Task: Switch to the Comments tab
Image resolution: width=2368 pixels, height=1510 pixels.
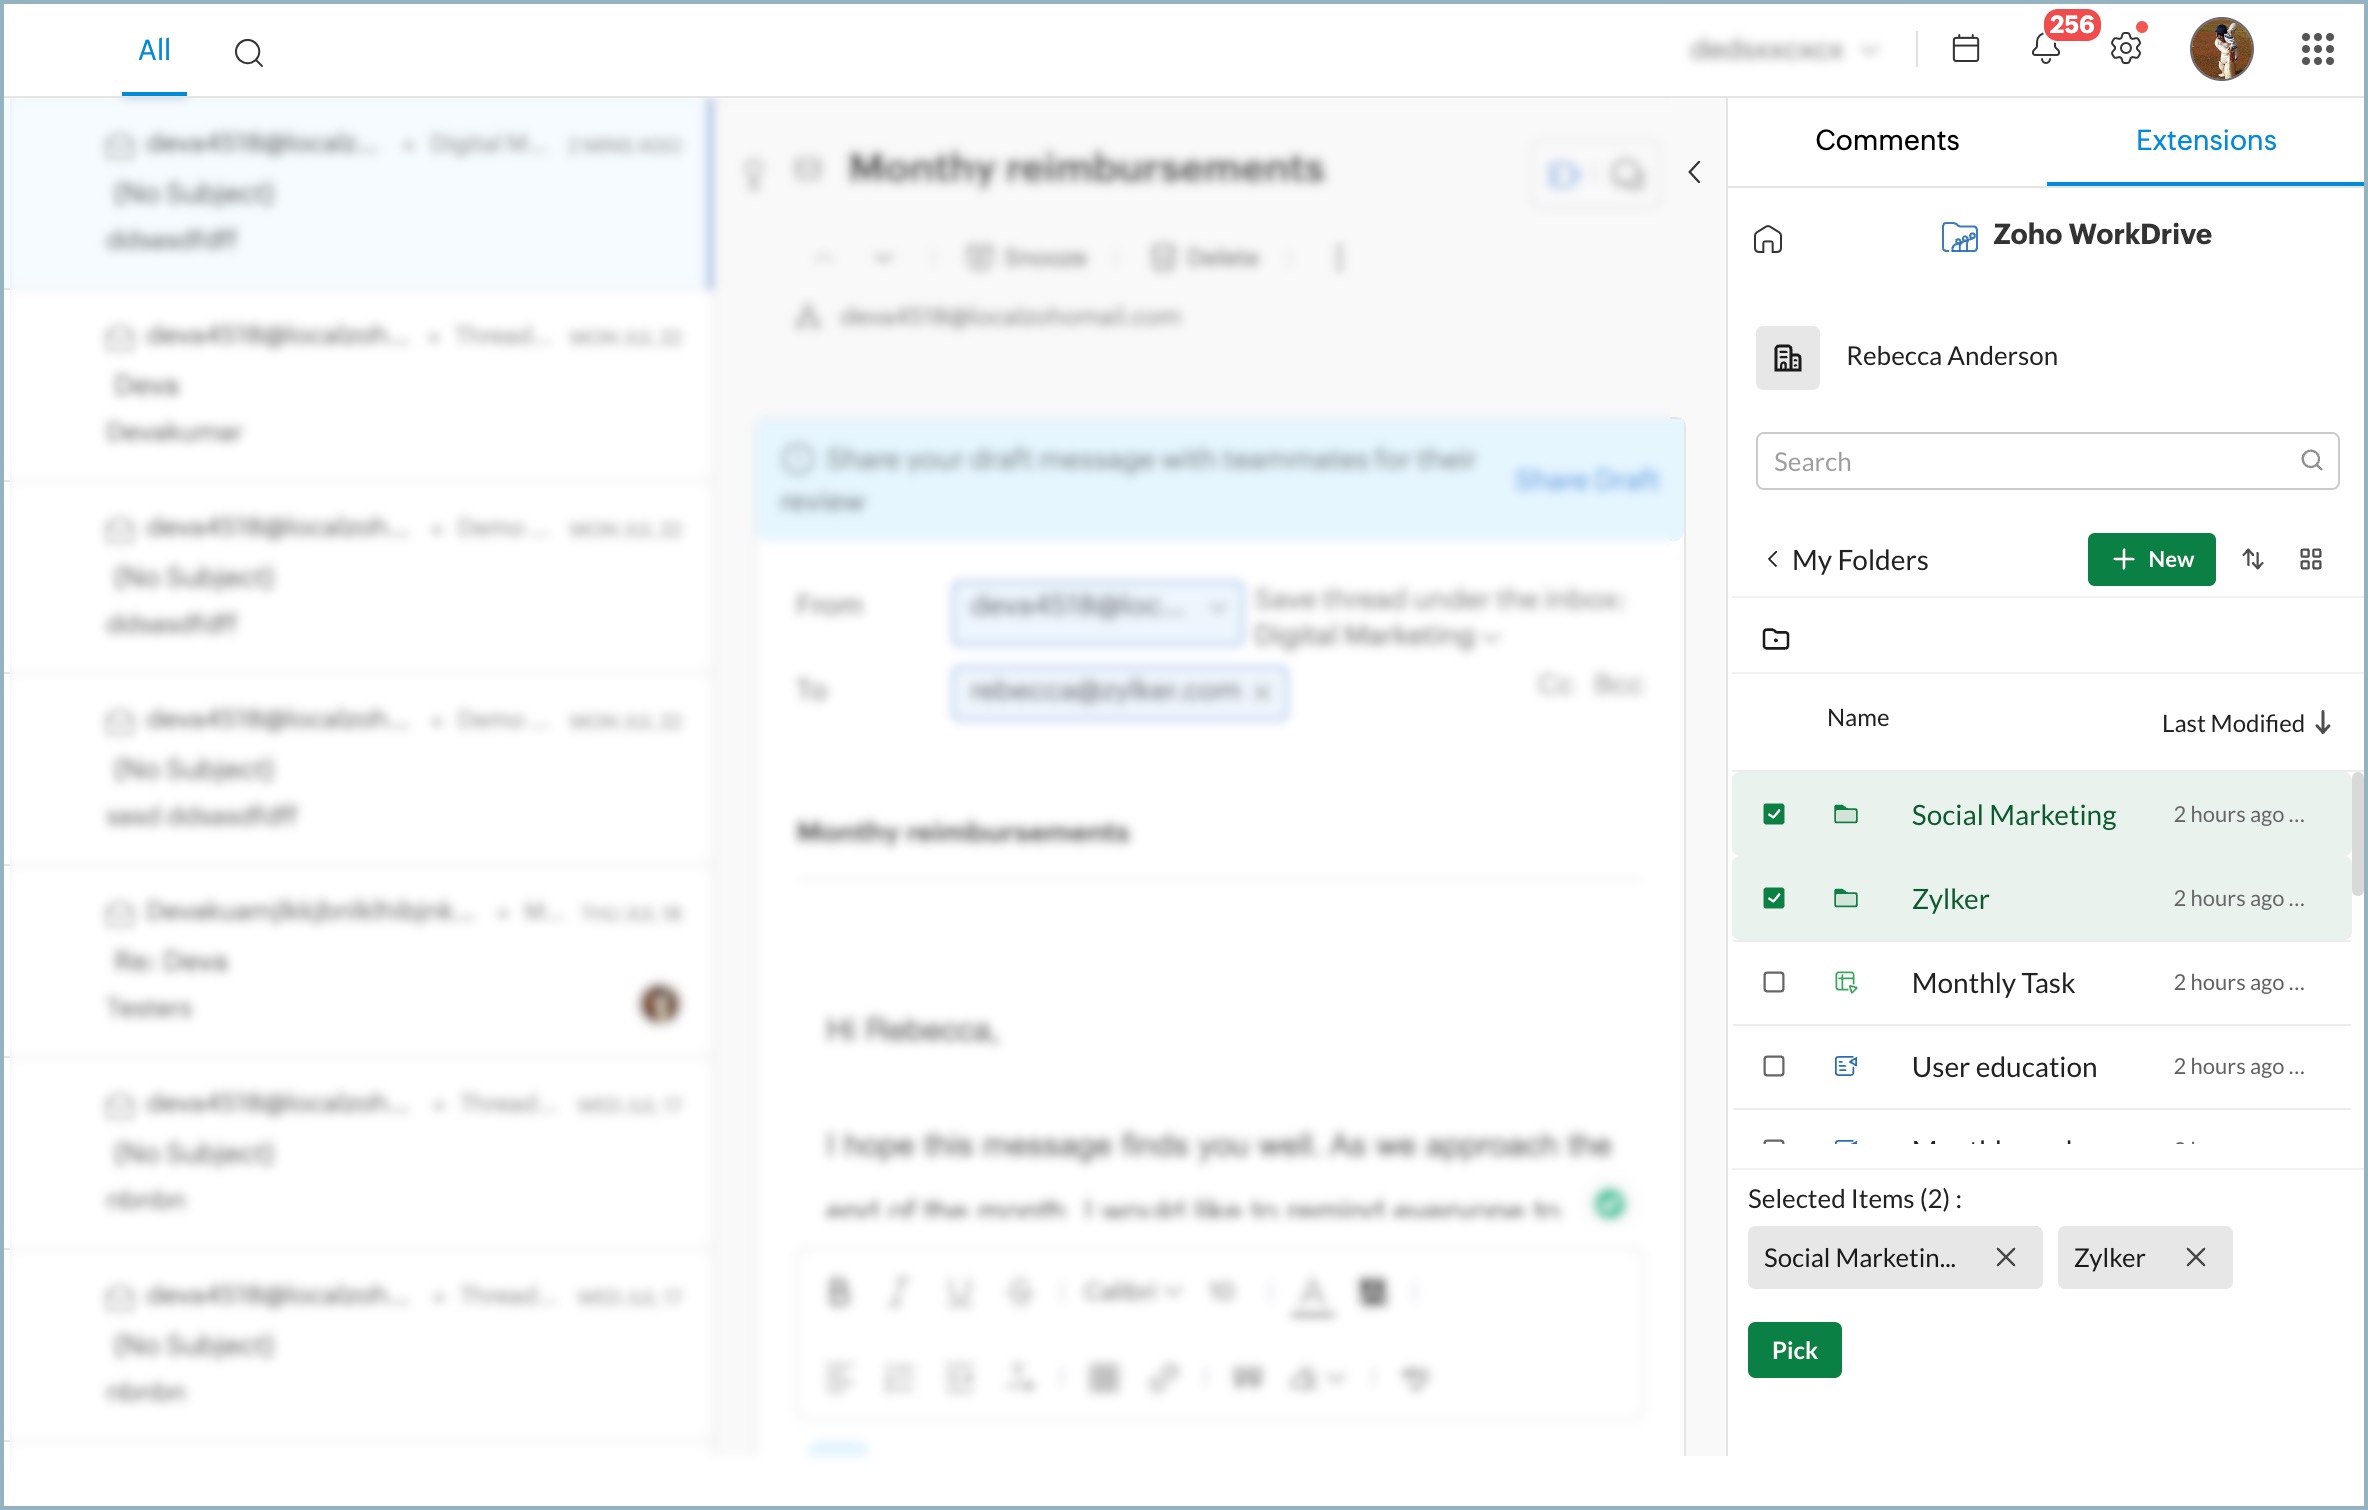Action: click(x=1887, y=140)
